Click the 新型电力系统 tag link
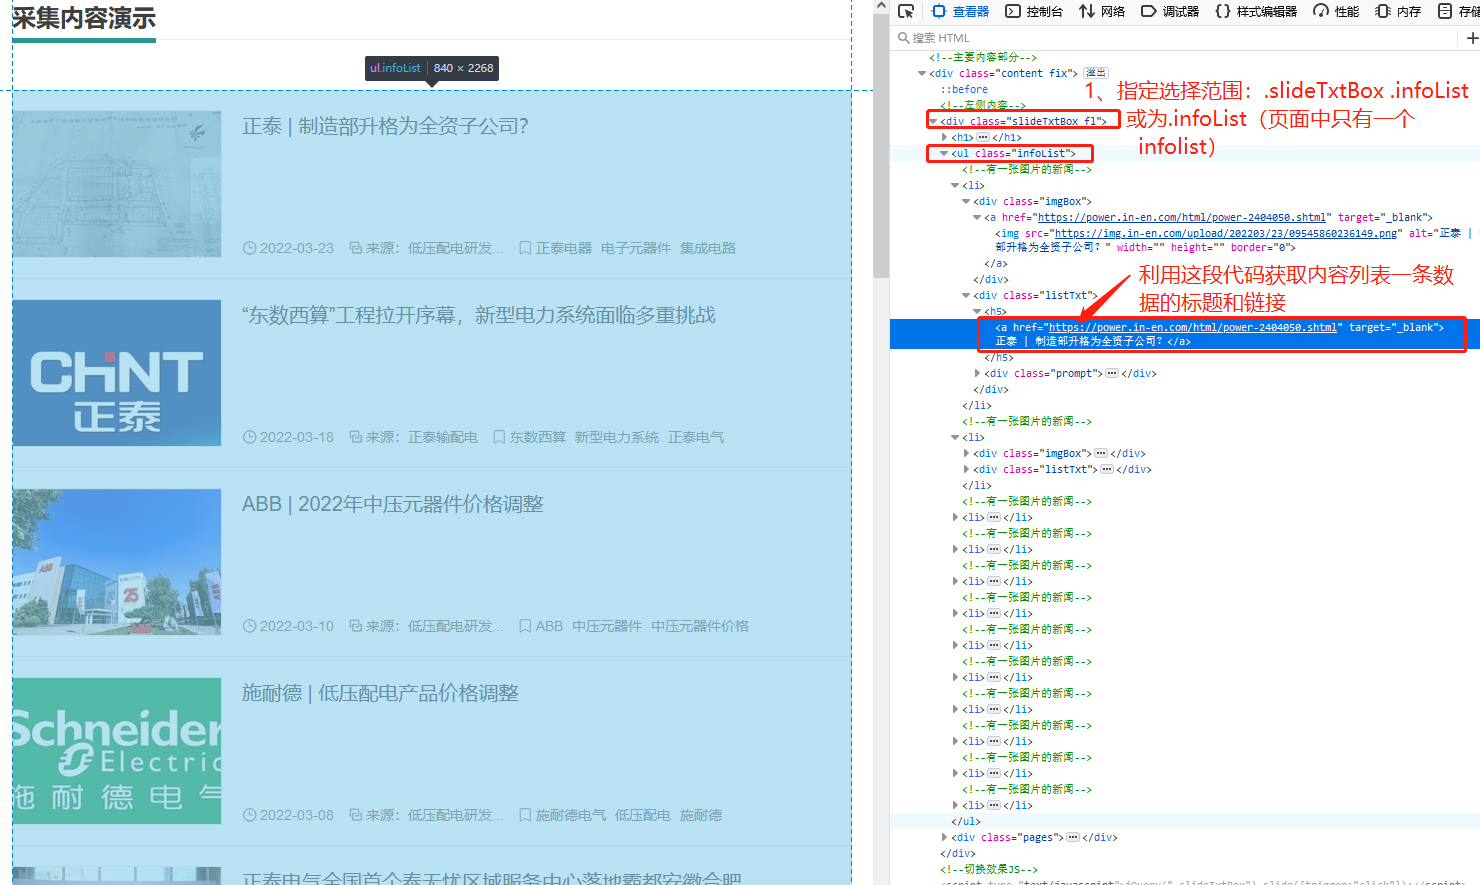The height and width of the screenshot is (885, 1480). (617, 437)
